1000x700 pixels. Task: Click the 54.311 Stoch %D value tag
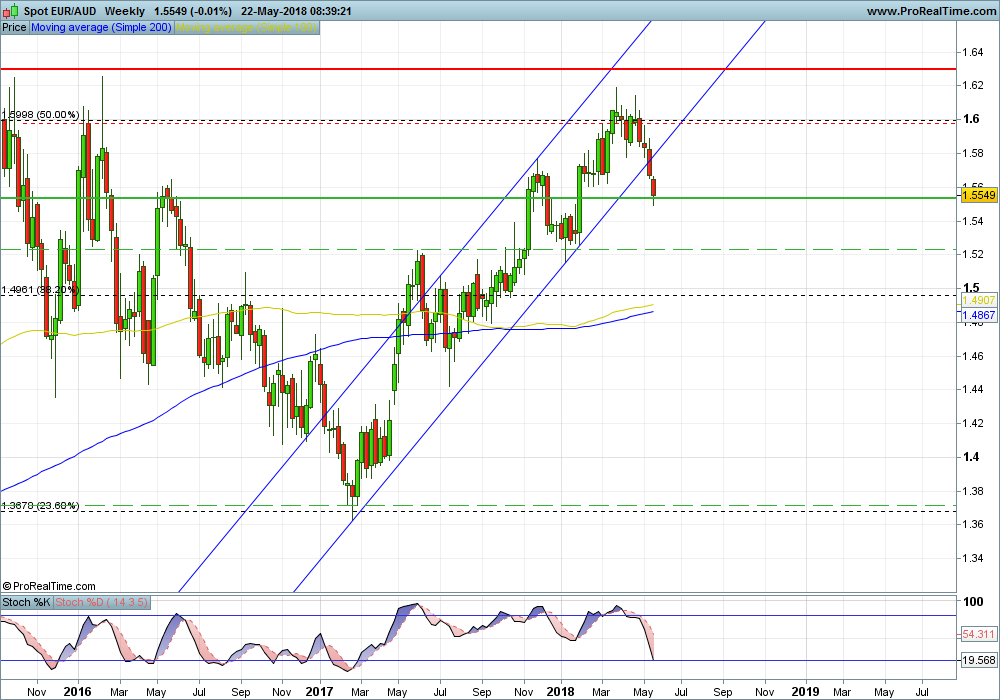point(979,634)
